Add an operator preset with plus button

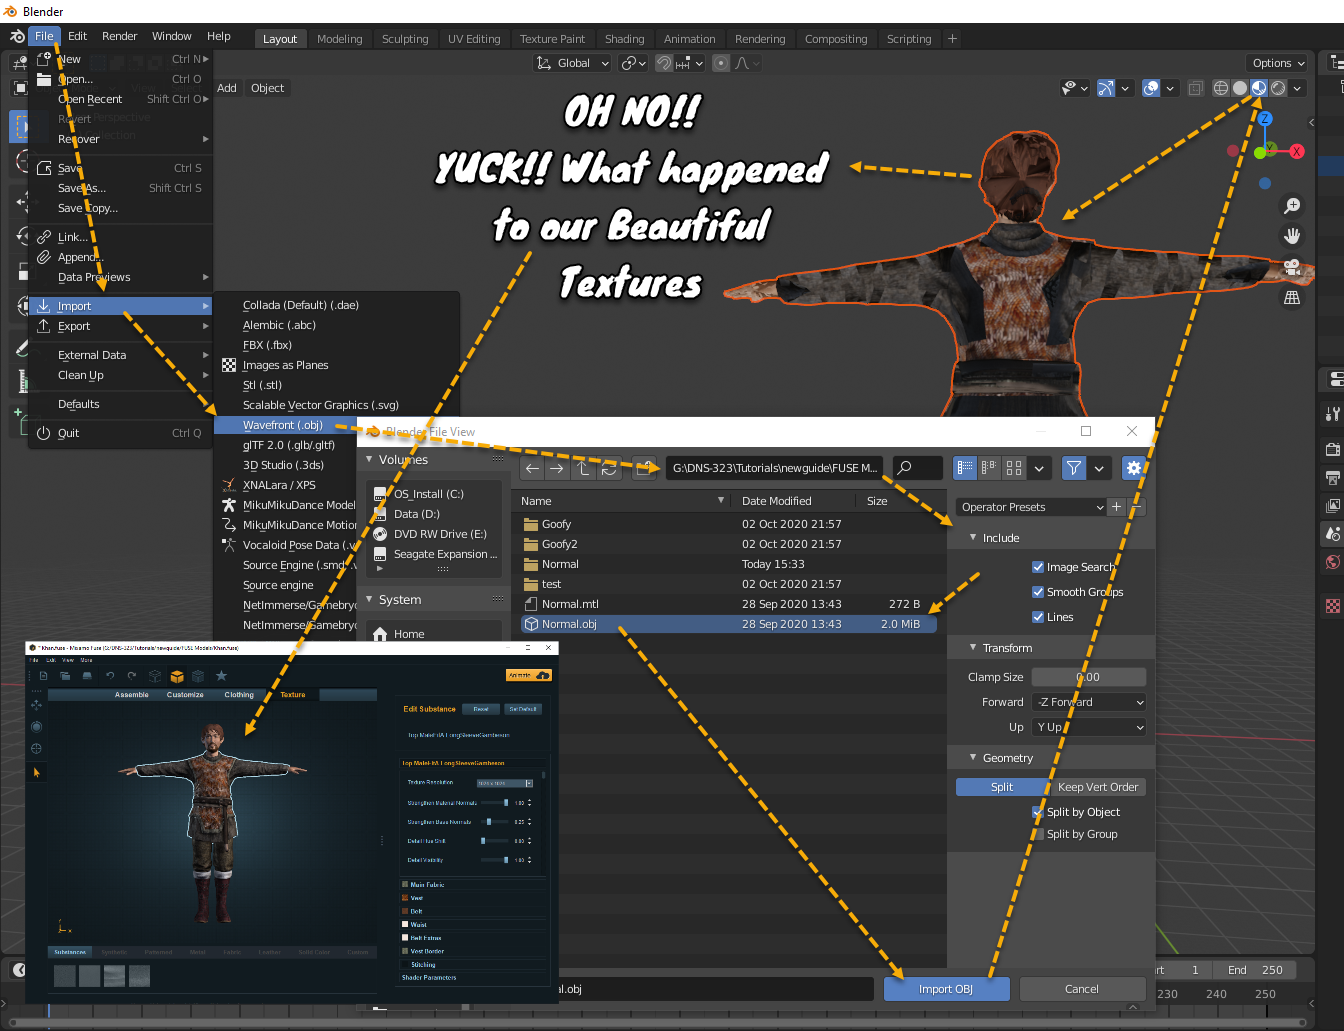[1117, 507]
